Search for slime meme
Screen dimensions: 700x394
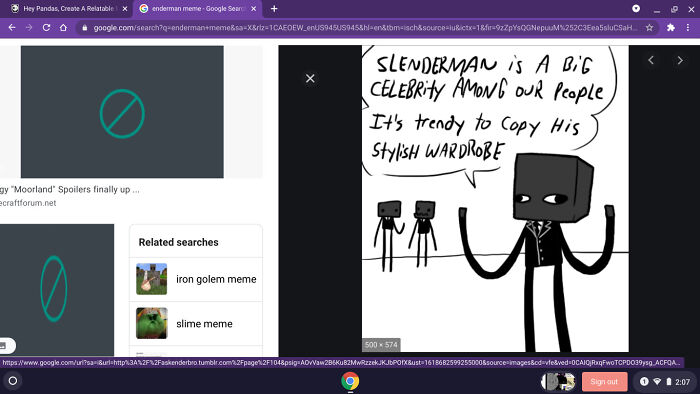[x=196, y=323]
